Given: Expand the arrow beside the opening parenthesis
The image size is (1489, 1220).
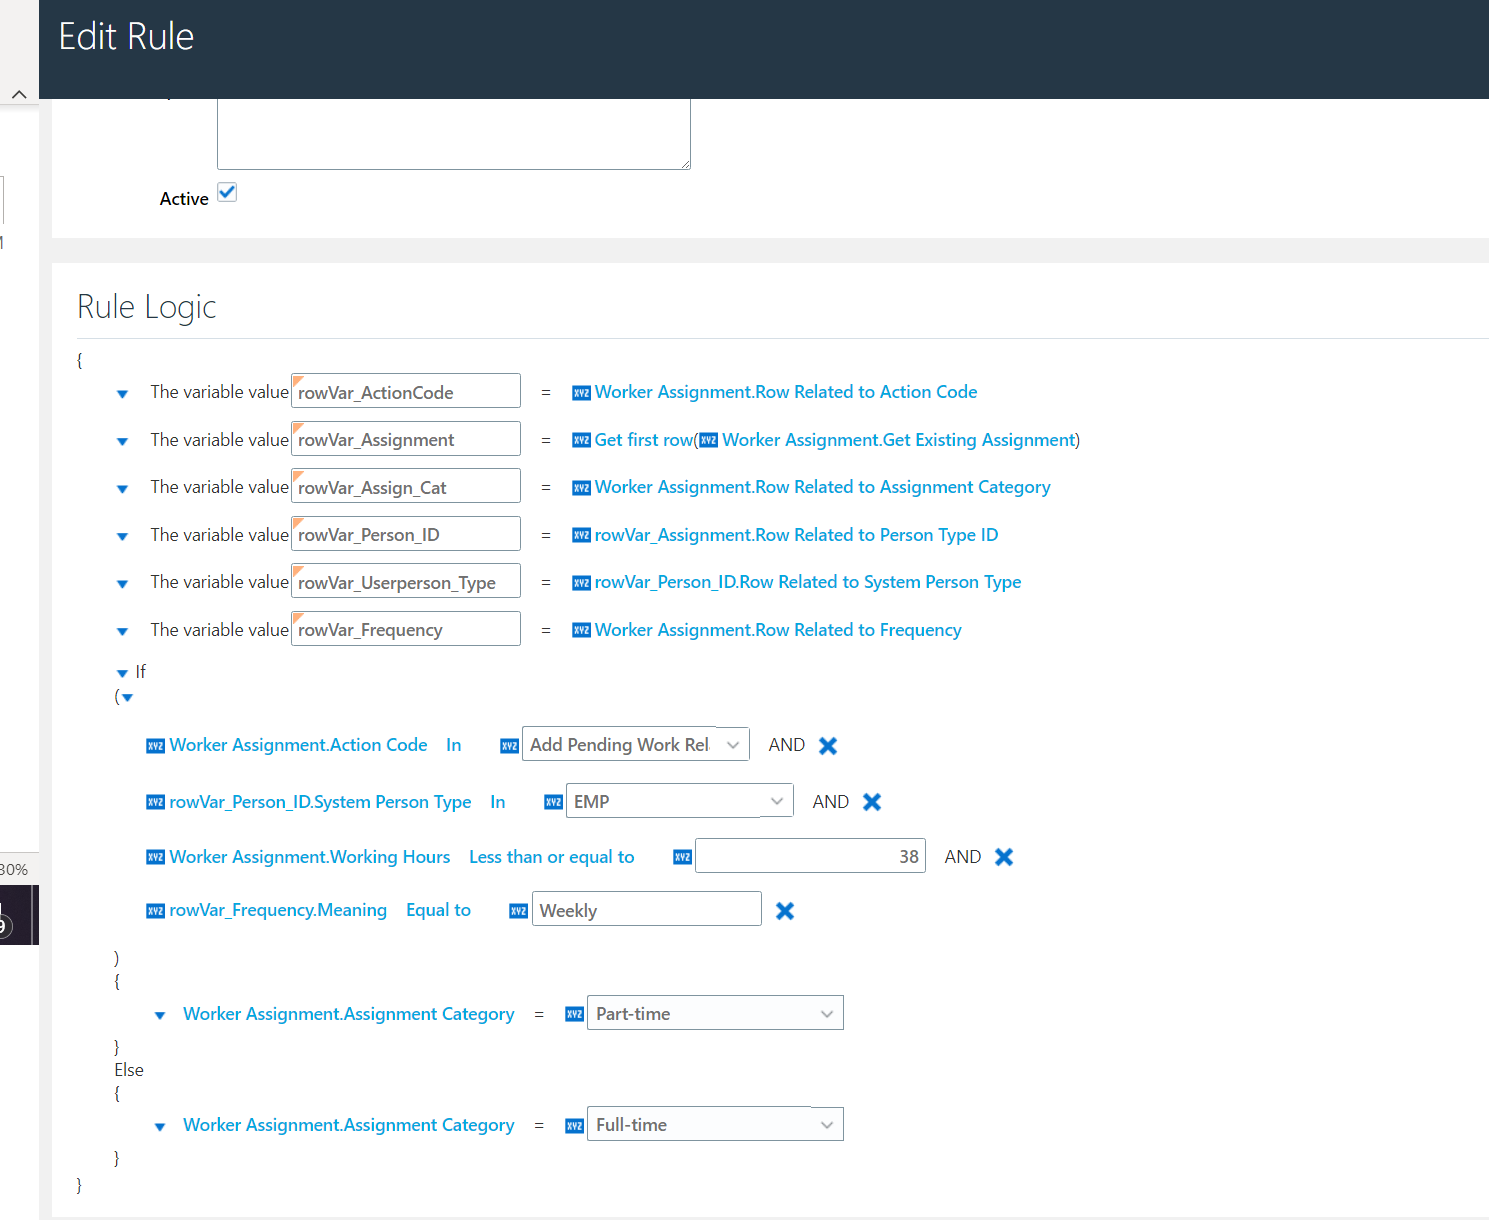Looking at the screenshot, I should click(x=127, y=697).
